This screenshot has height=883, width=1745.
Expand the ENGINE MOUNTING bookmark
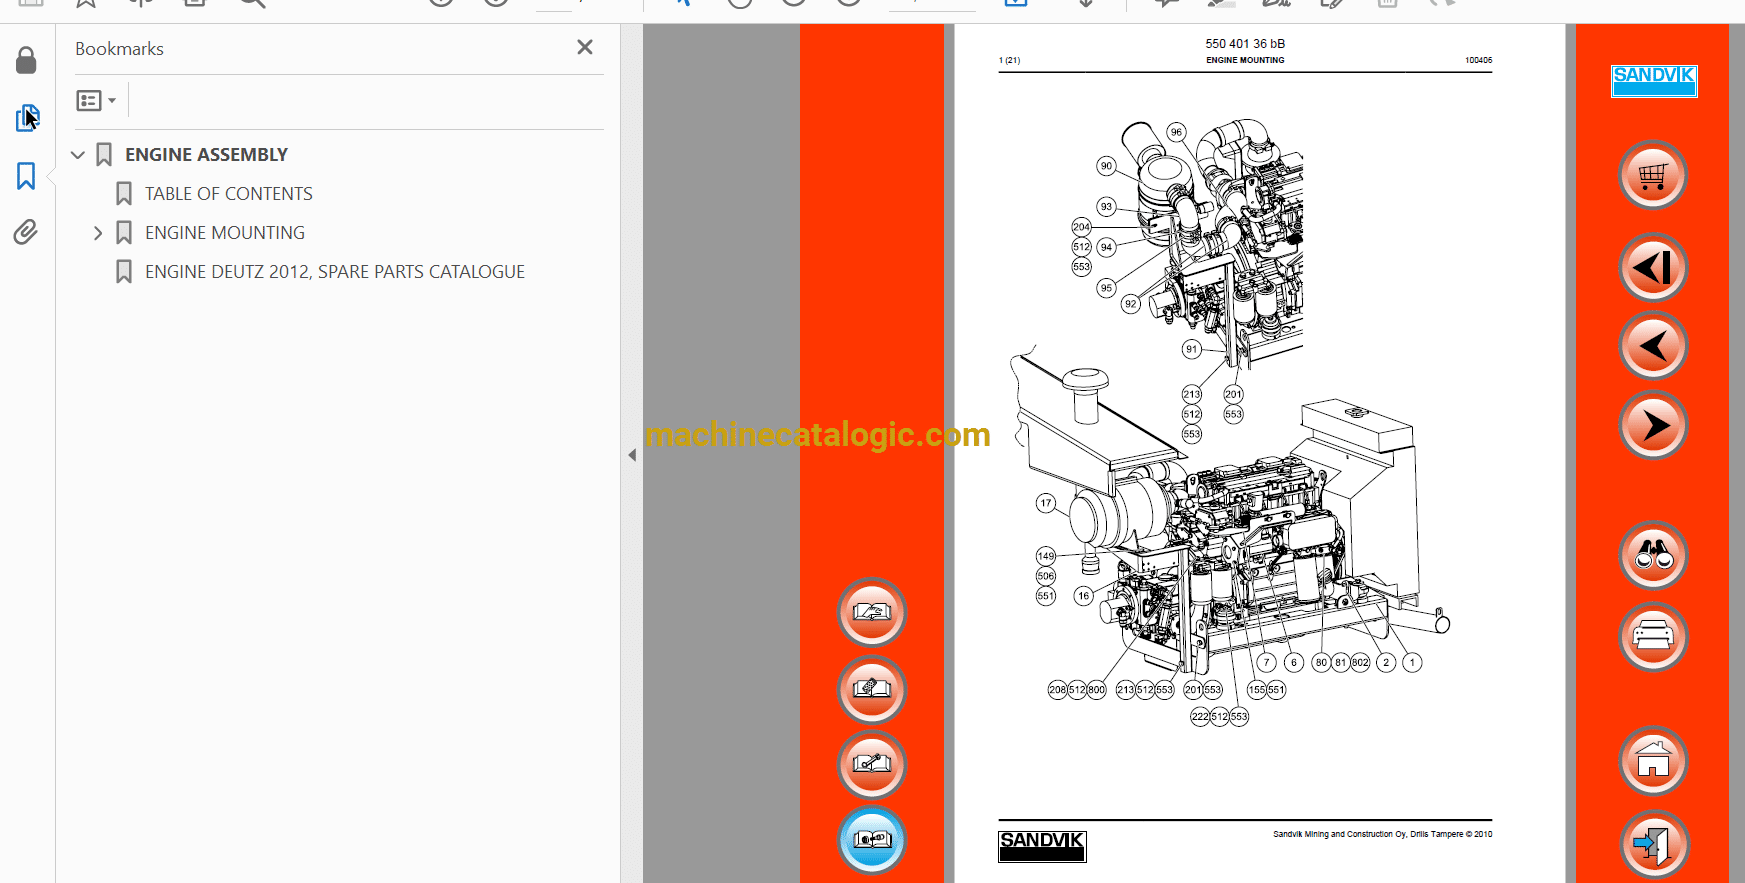pos(98,233)
